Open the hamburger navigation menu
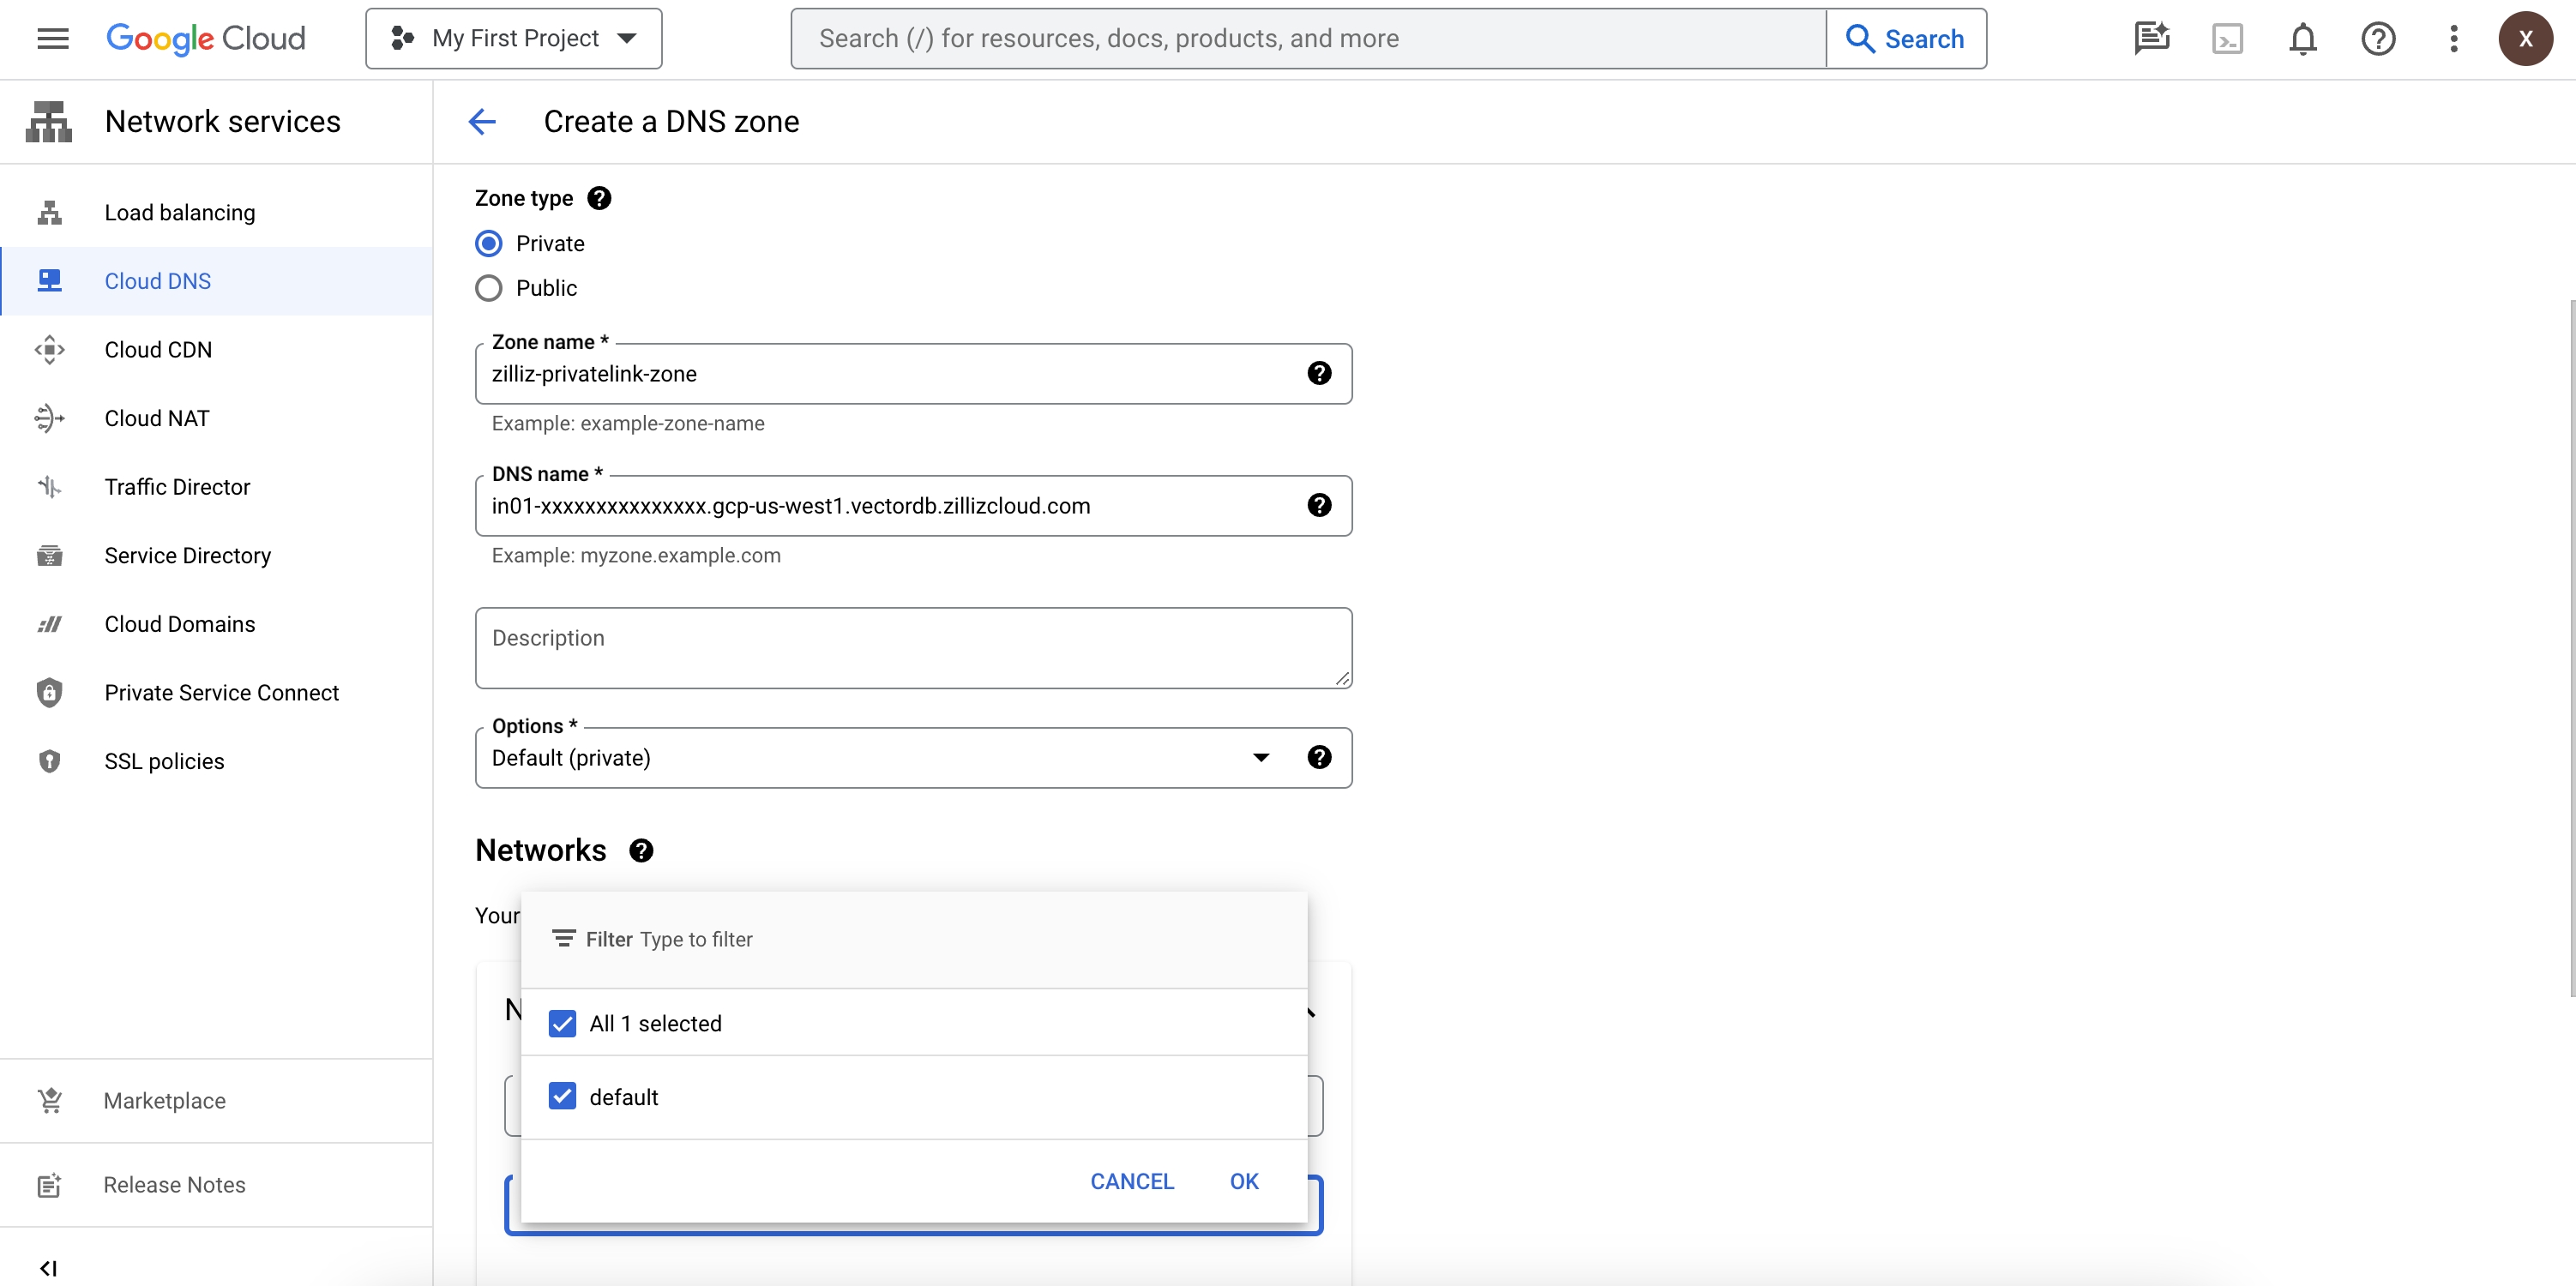2576x1286 pixels. 52,38
